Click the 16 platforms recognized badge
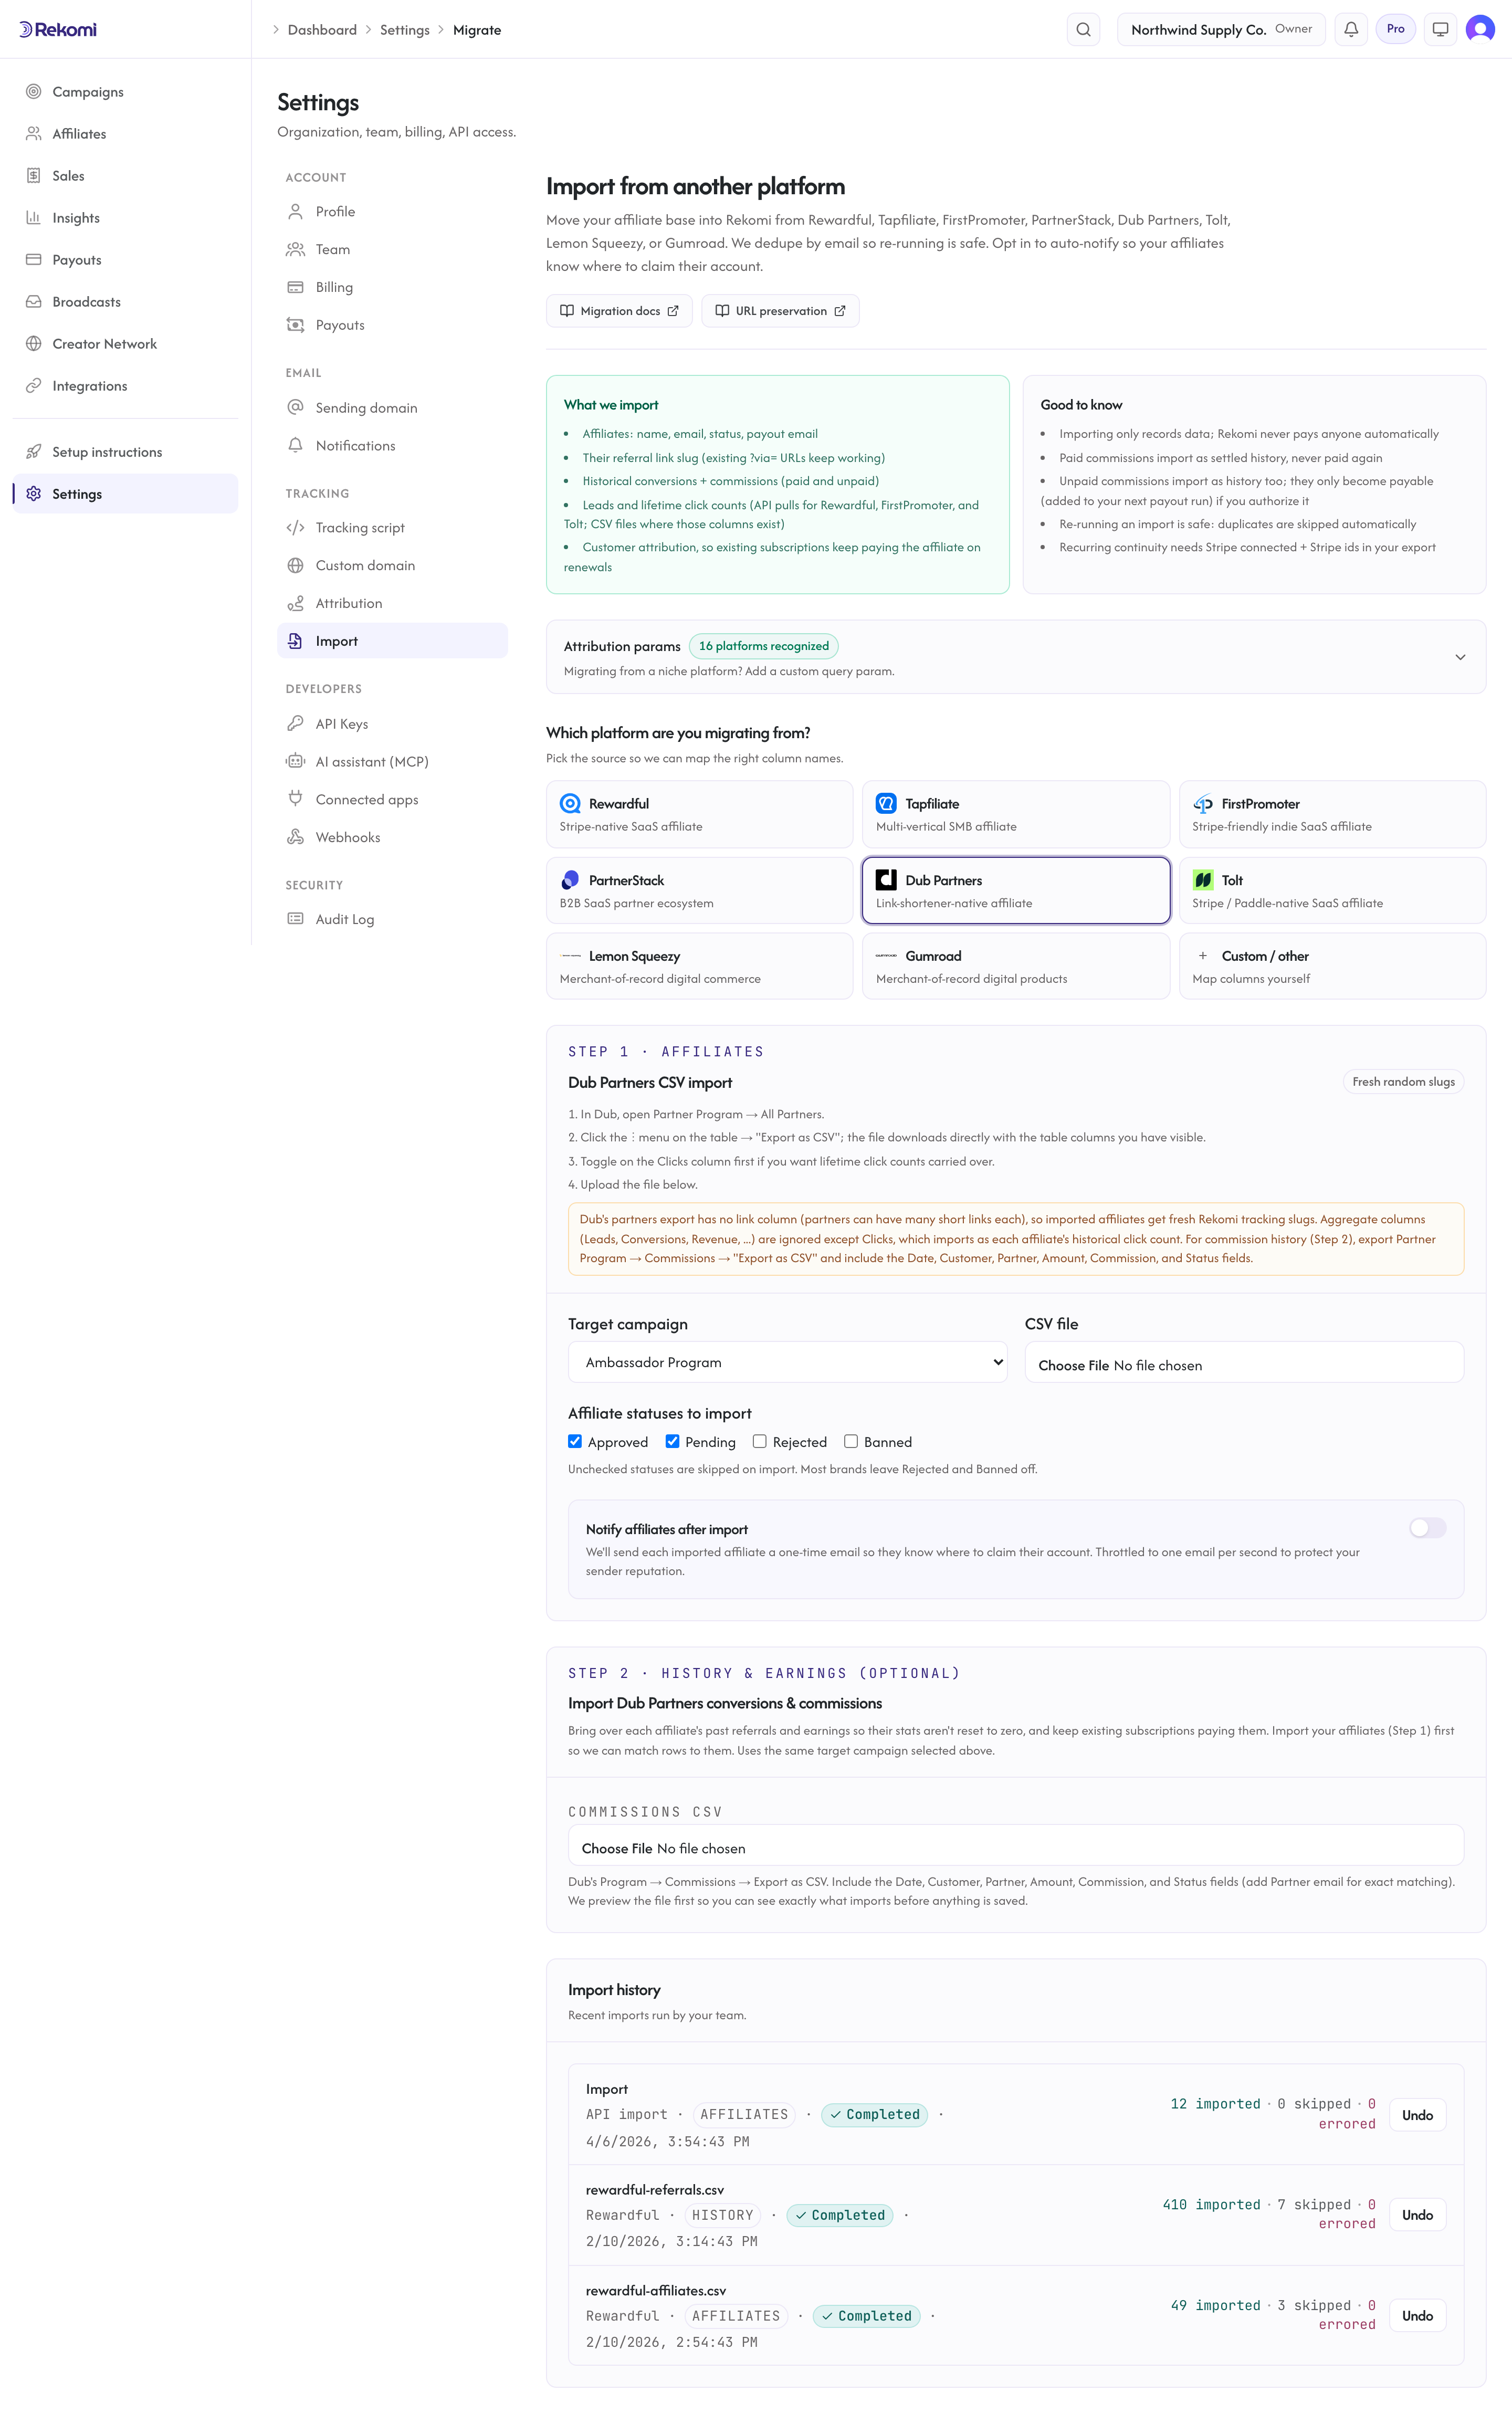The image size is (1512, 2413). click(764, 646)
